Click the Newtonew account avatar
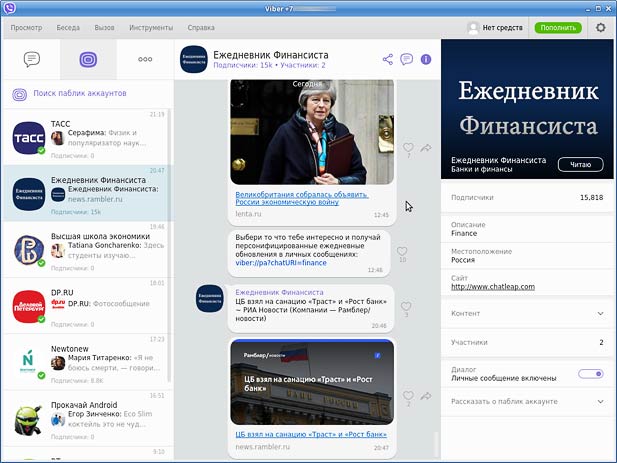Screen dimensions: 617x463 click(x=29, y=363)
